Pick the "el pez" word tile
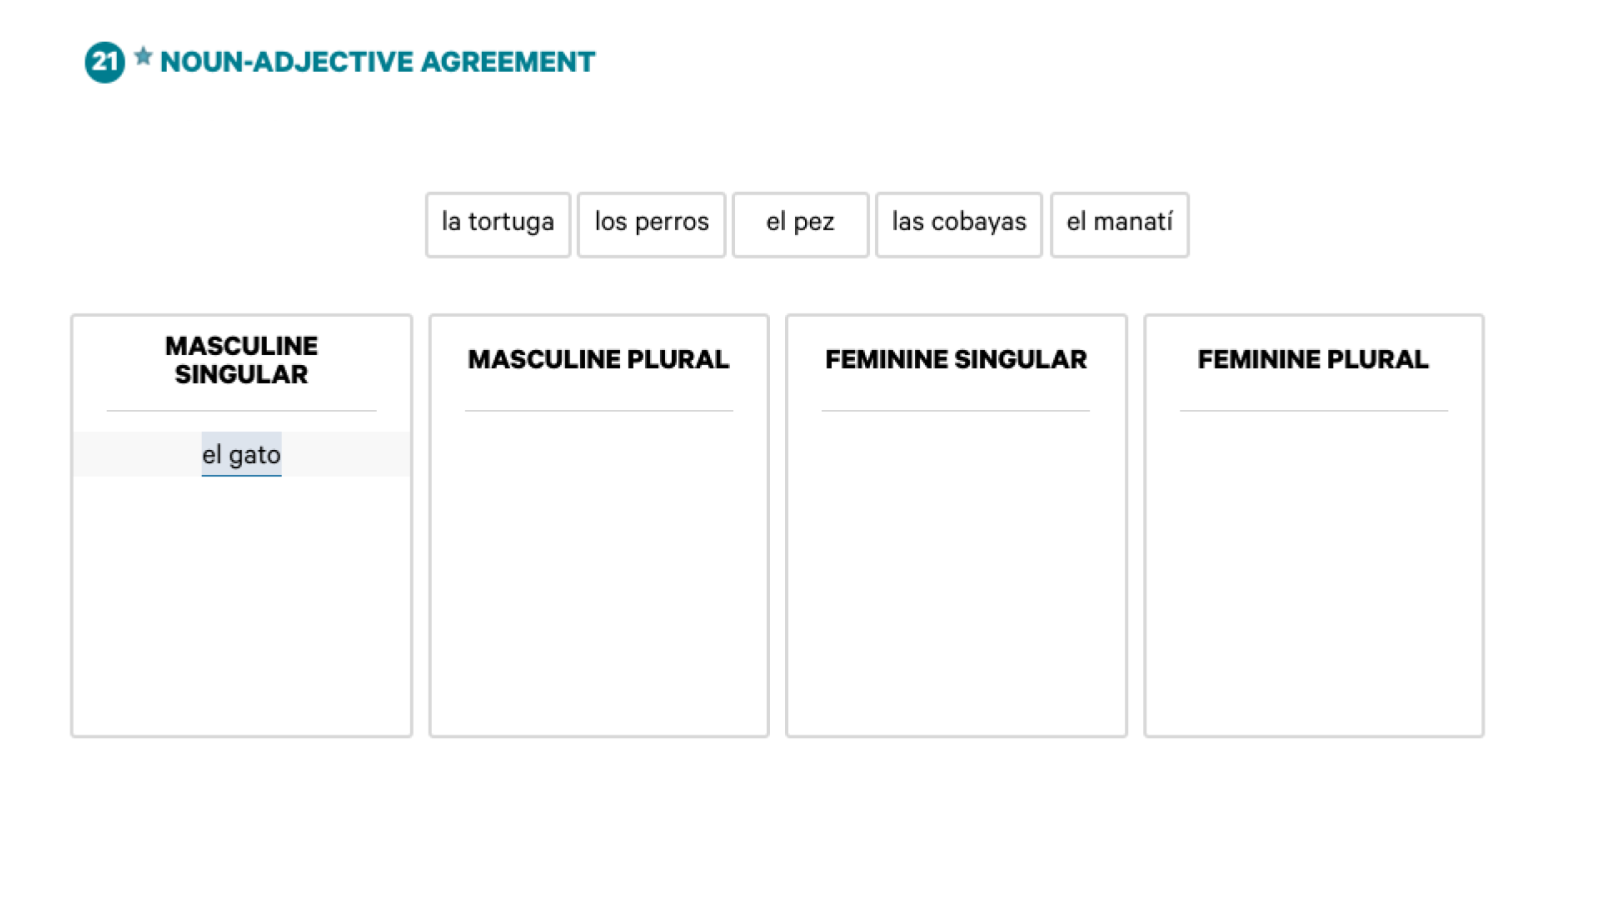The width and height of the screenshot is (1600, 900). pos(800,224)
